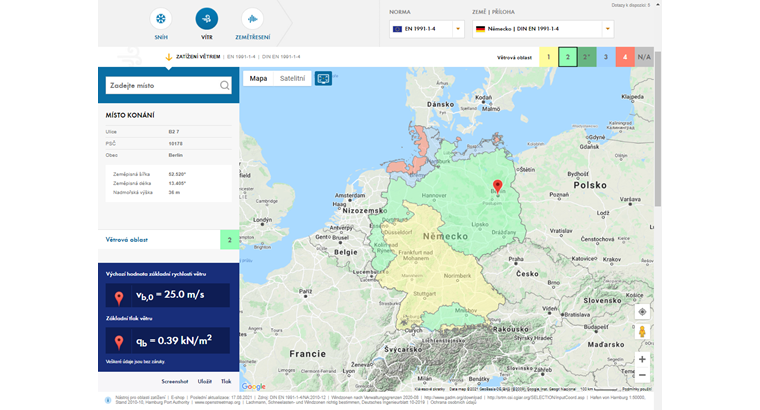Select wind zone 2* swatch

pos(586,57)
